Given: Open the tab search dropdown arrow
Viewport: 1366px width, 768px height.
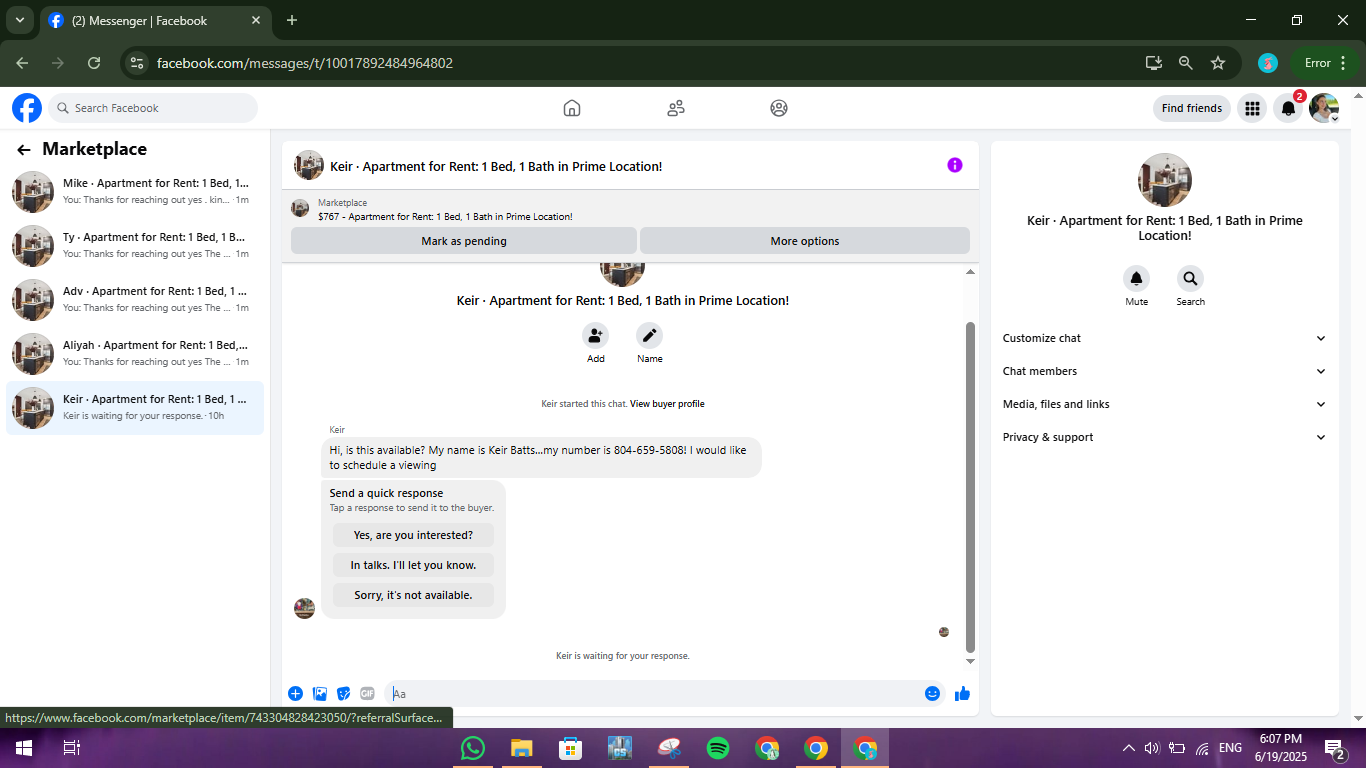Looking at the screenshot, I should click(19, 20).
